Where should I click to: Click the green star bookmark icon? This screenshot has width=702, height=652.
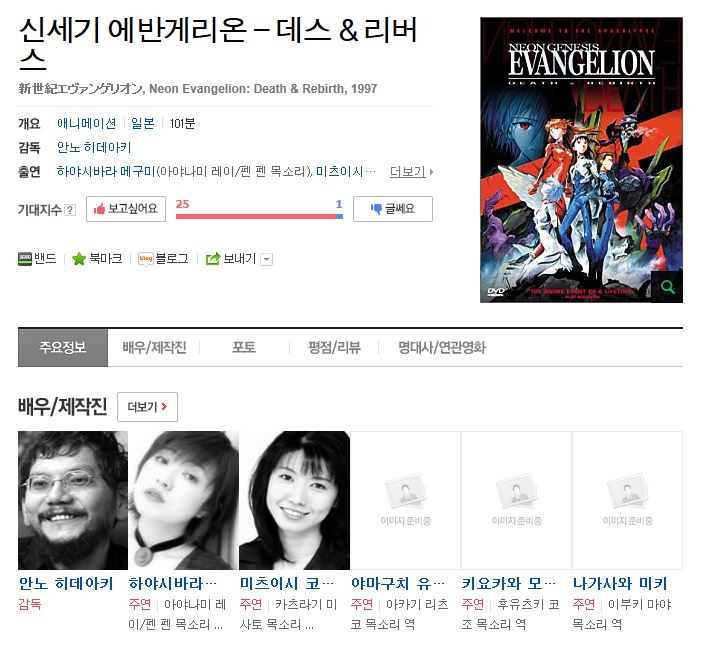pos(79,259)
